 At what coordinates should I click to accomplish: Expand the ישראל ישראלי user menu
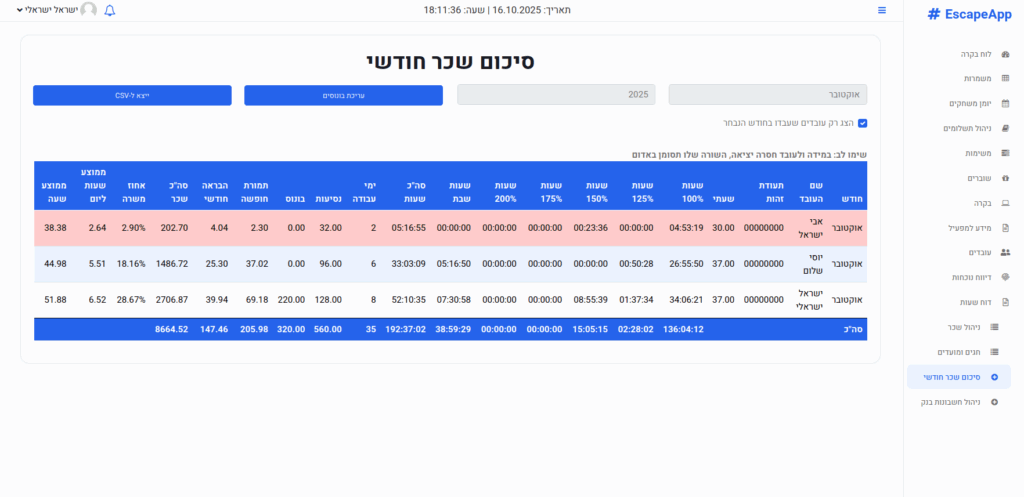[x=47, y=10]
